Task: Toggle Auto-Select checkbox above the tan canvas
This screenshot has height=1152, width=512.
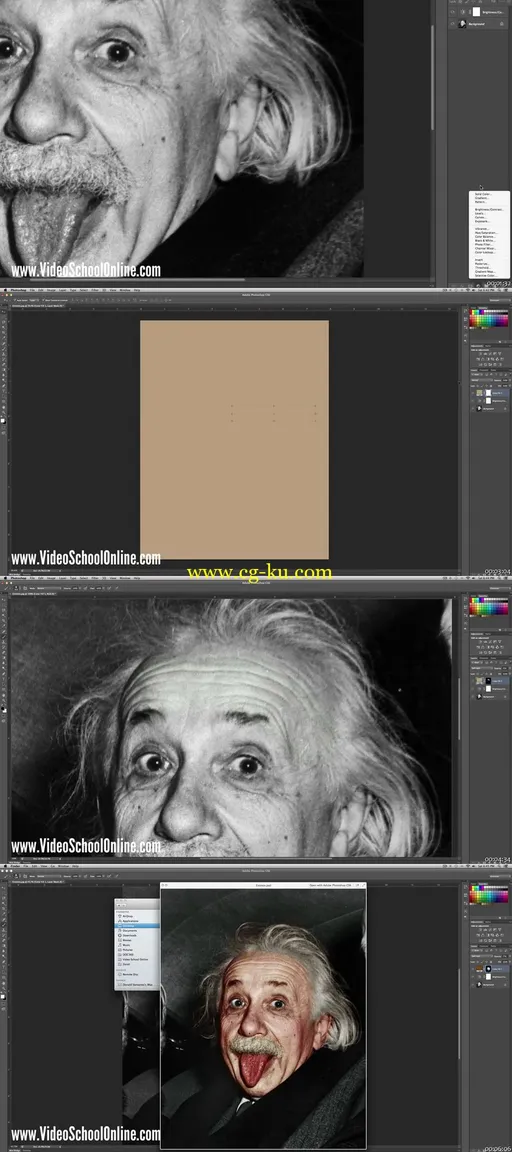Action: [15, 300]
